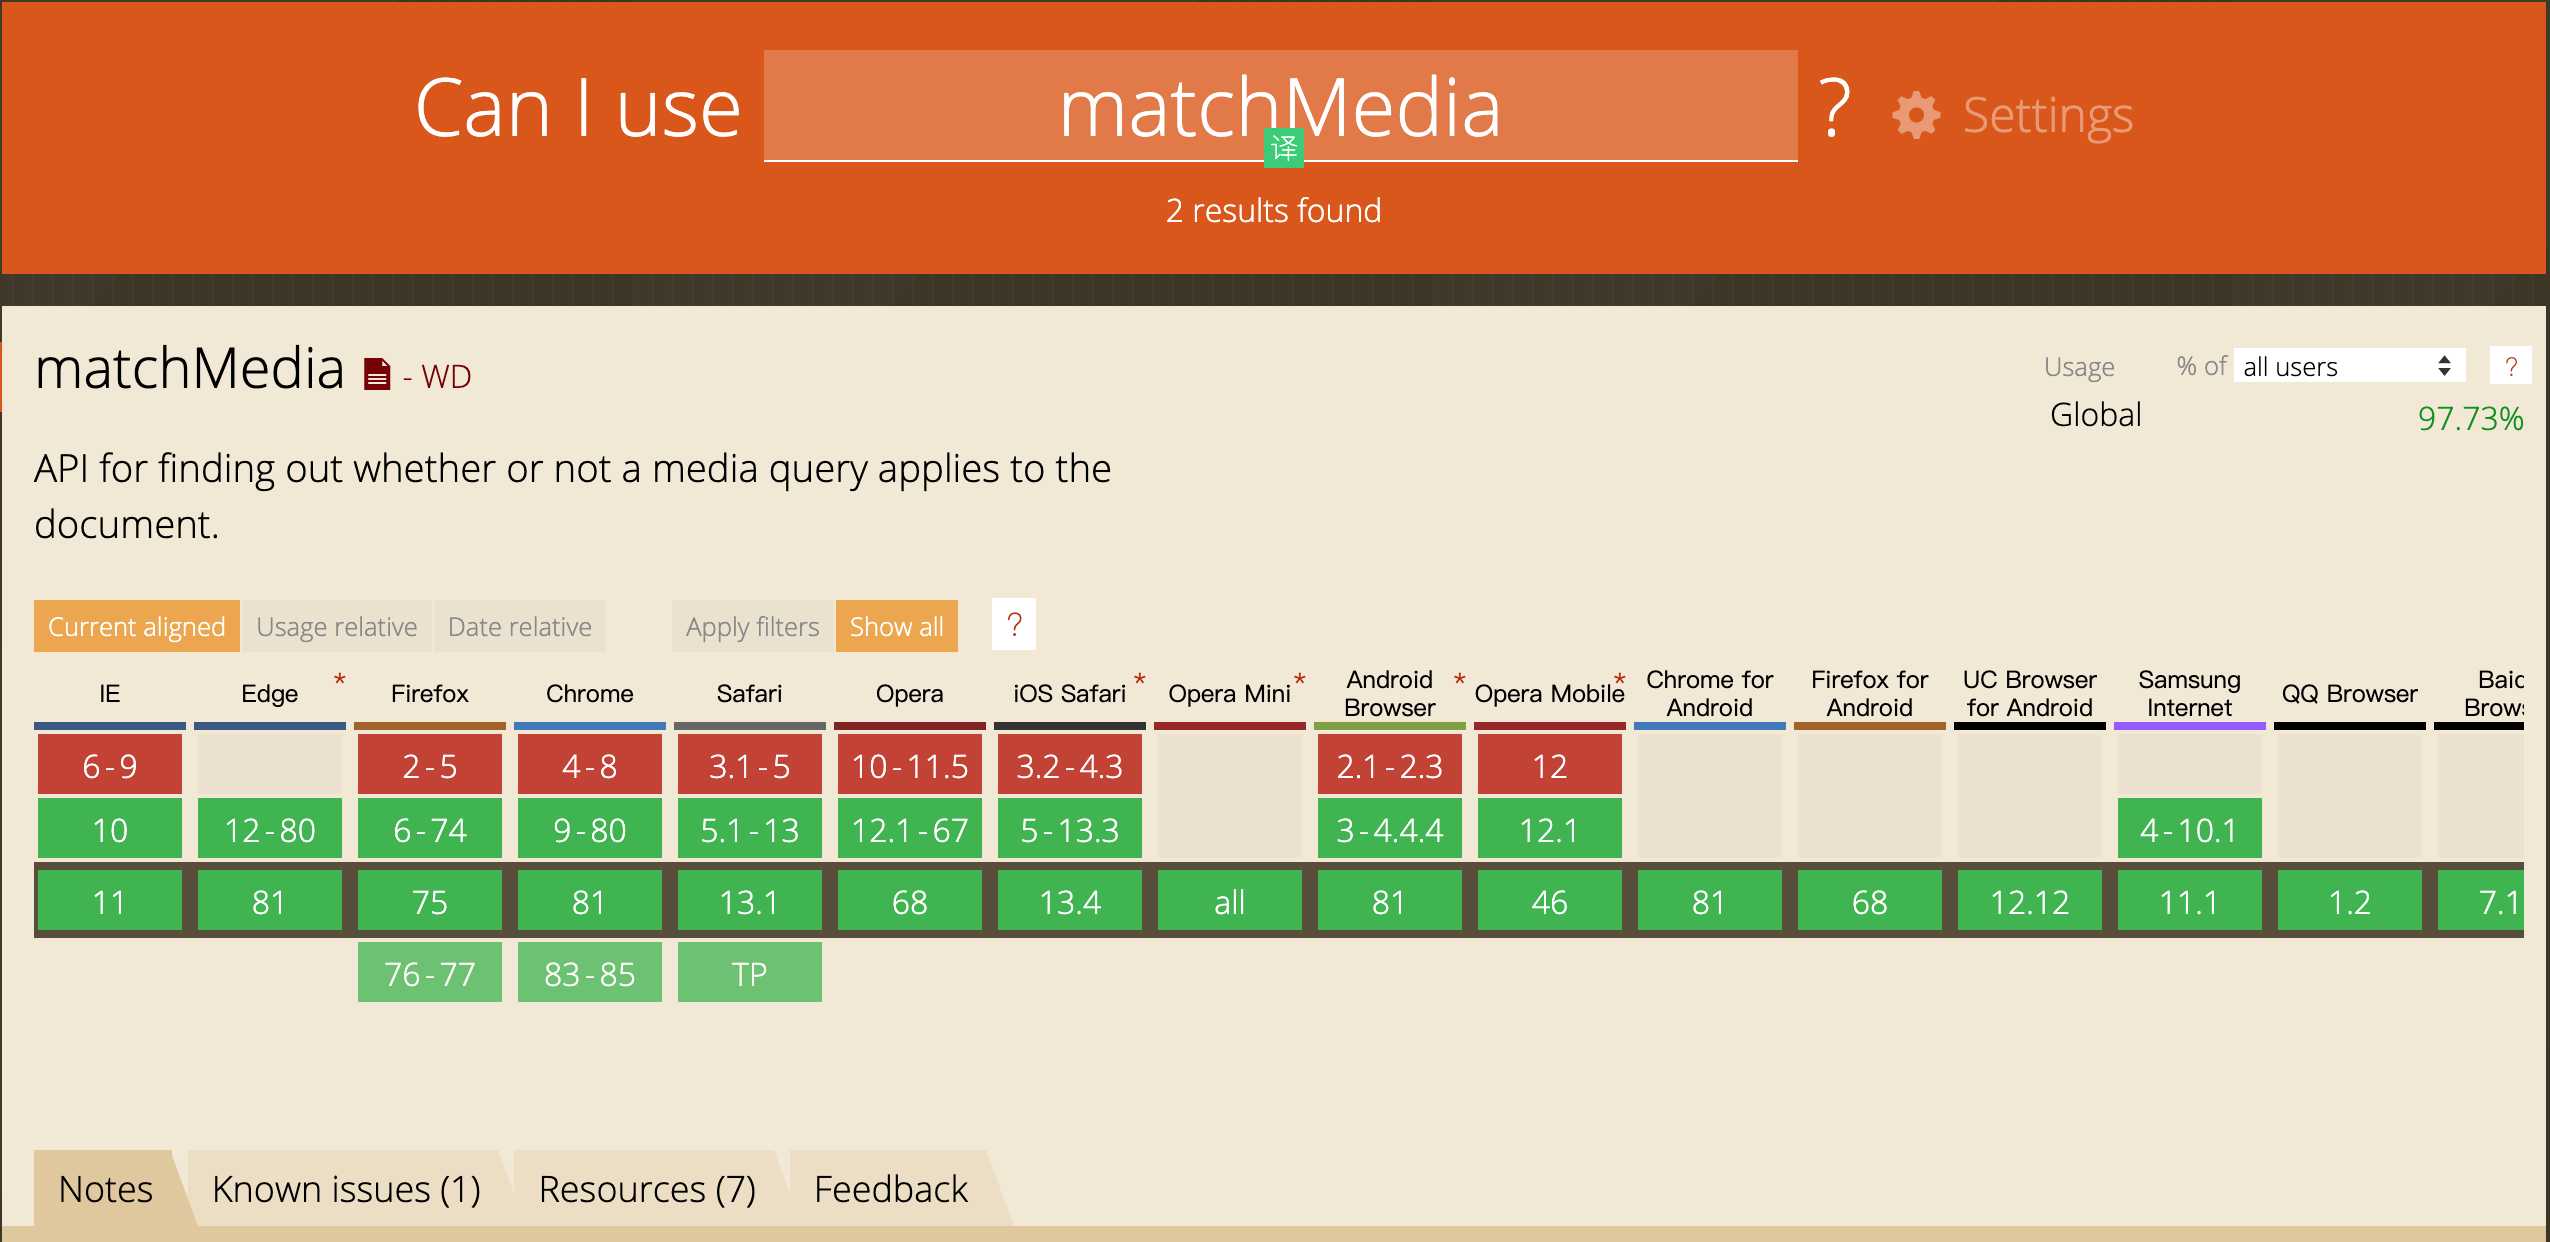This screenshot has width=2550, height=1242.
Task: Select the Chrome 83-85 future cell
Action: coord(590,973)
